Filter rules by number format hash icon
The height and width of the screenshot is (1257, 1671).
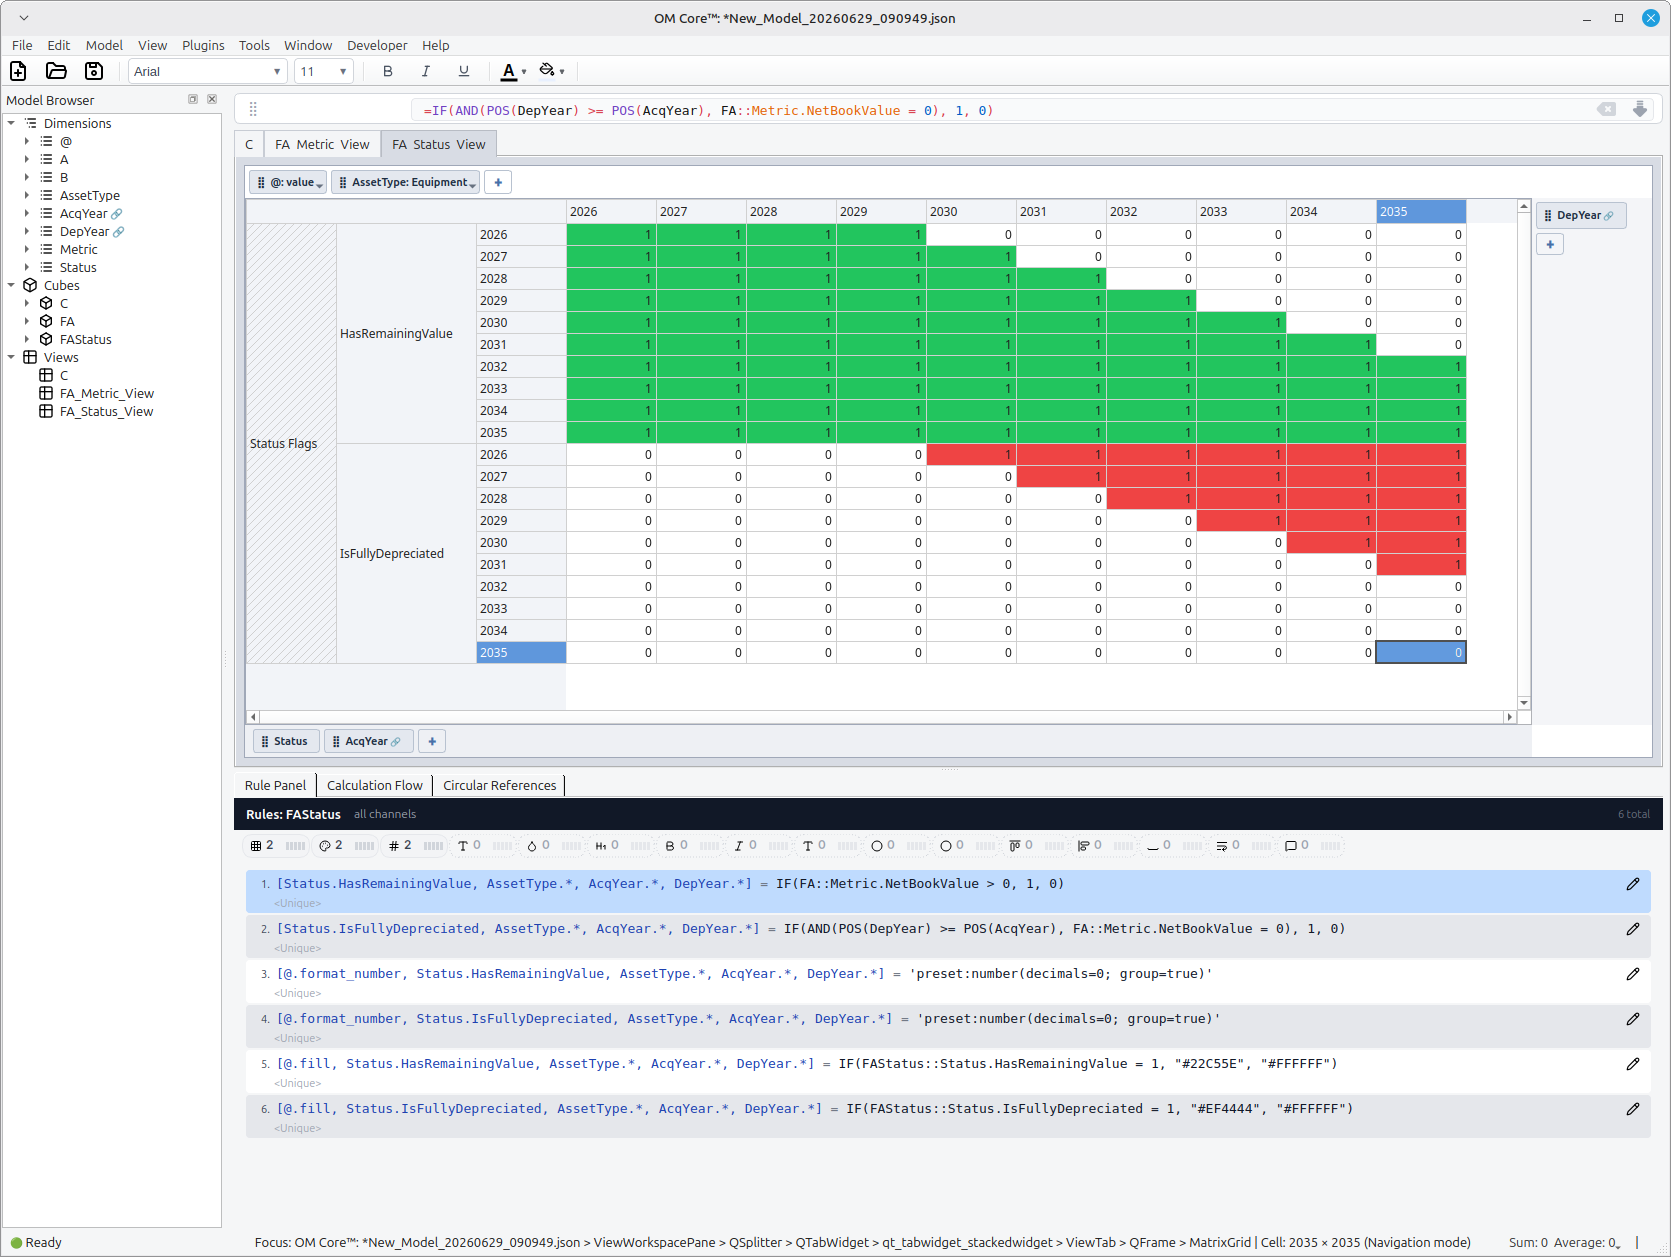point(394,846)
